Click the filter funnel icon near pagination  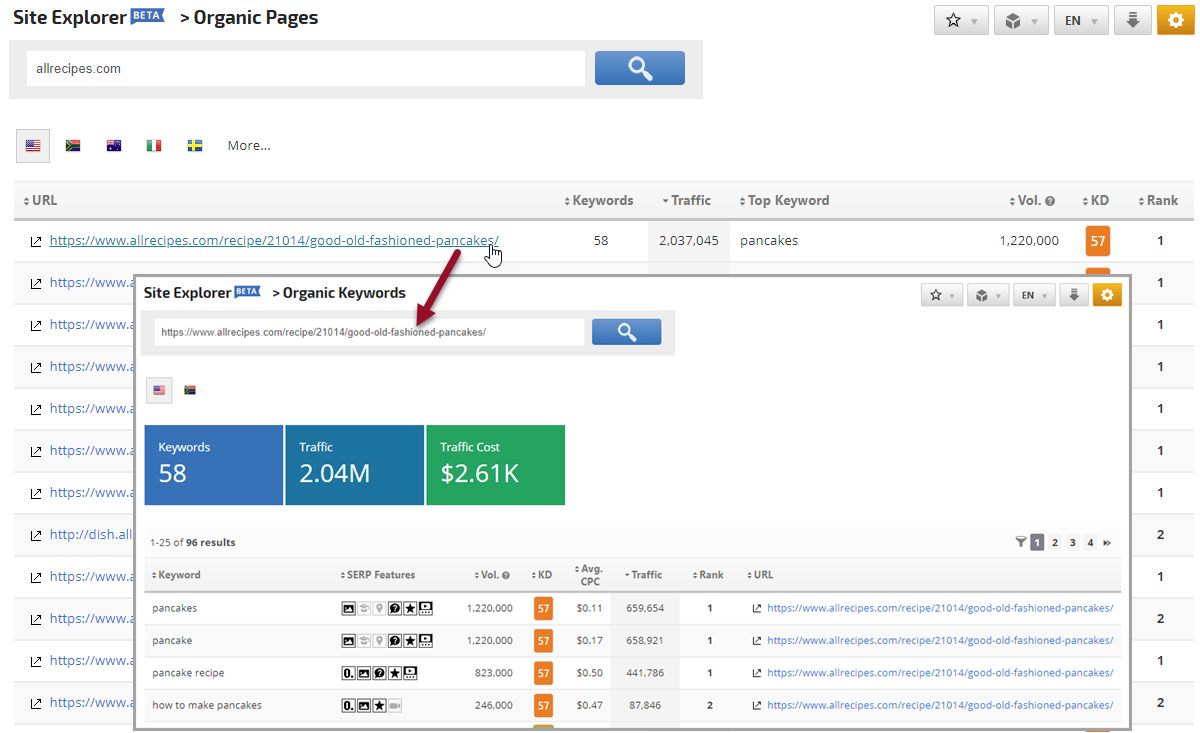pyautogui.click(x=1020, y=542)
